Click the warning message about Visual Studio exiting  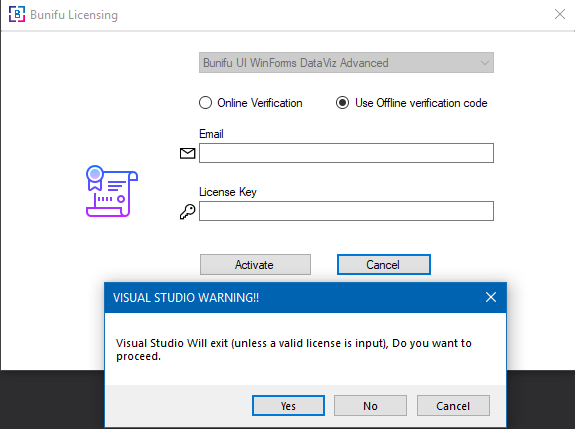pos(294,349)
